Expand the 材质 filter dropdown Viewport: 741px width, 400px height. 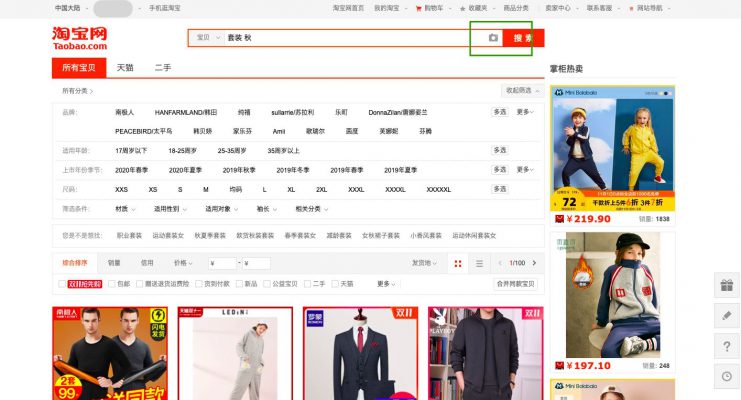coord(125,209)
